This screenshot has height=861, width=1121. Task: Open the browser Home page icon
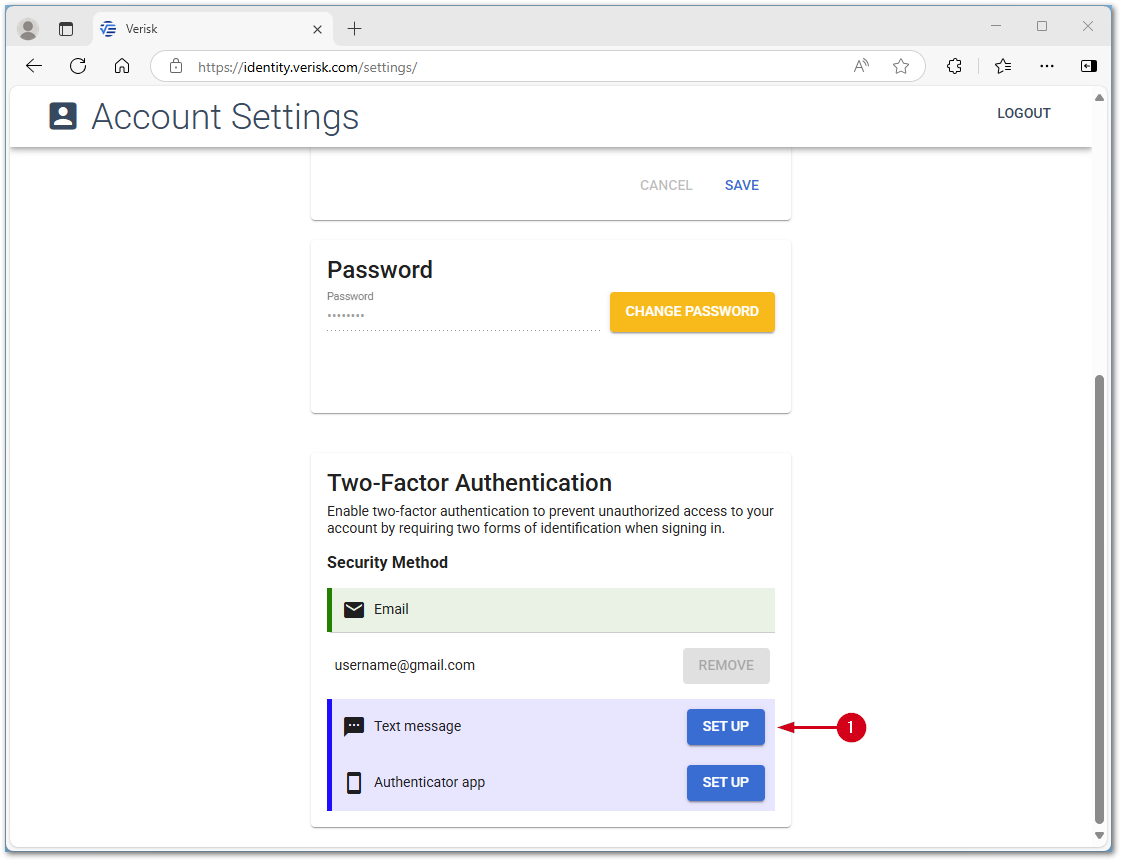click(120, 66)
